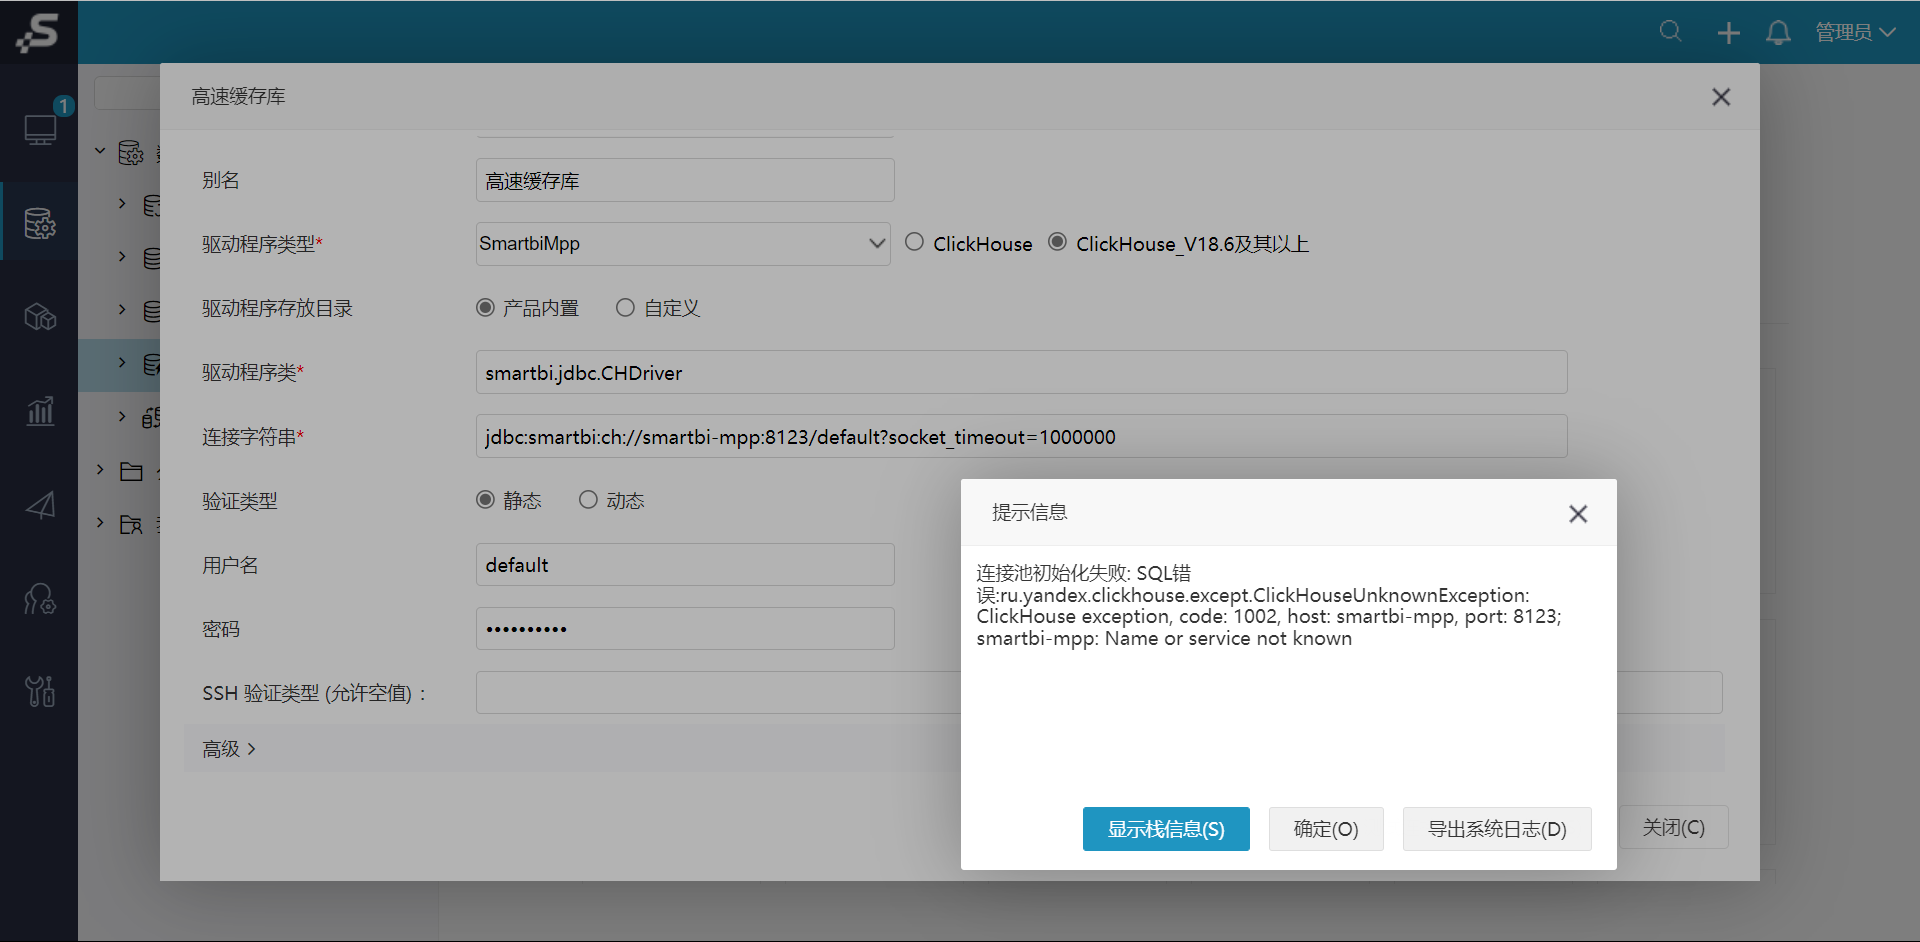The image size is (1920, 942).
Task: Open the system tools sidebar icon
Action: coord(40,691)
